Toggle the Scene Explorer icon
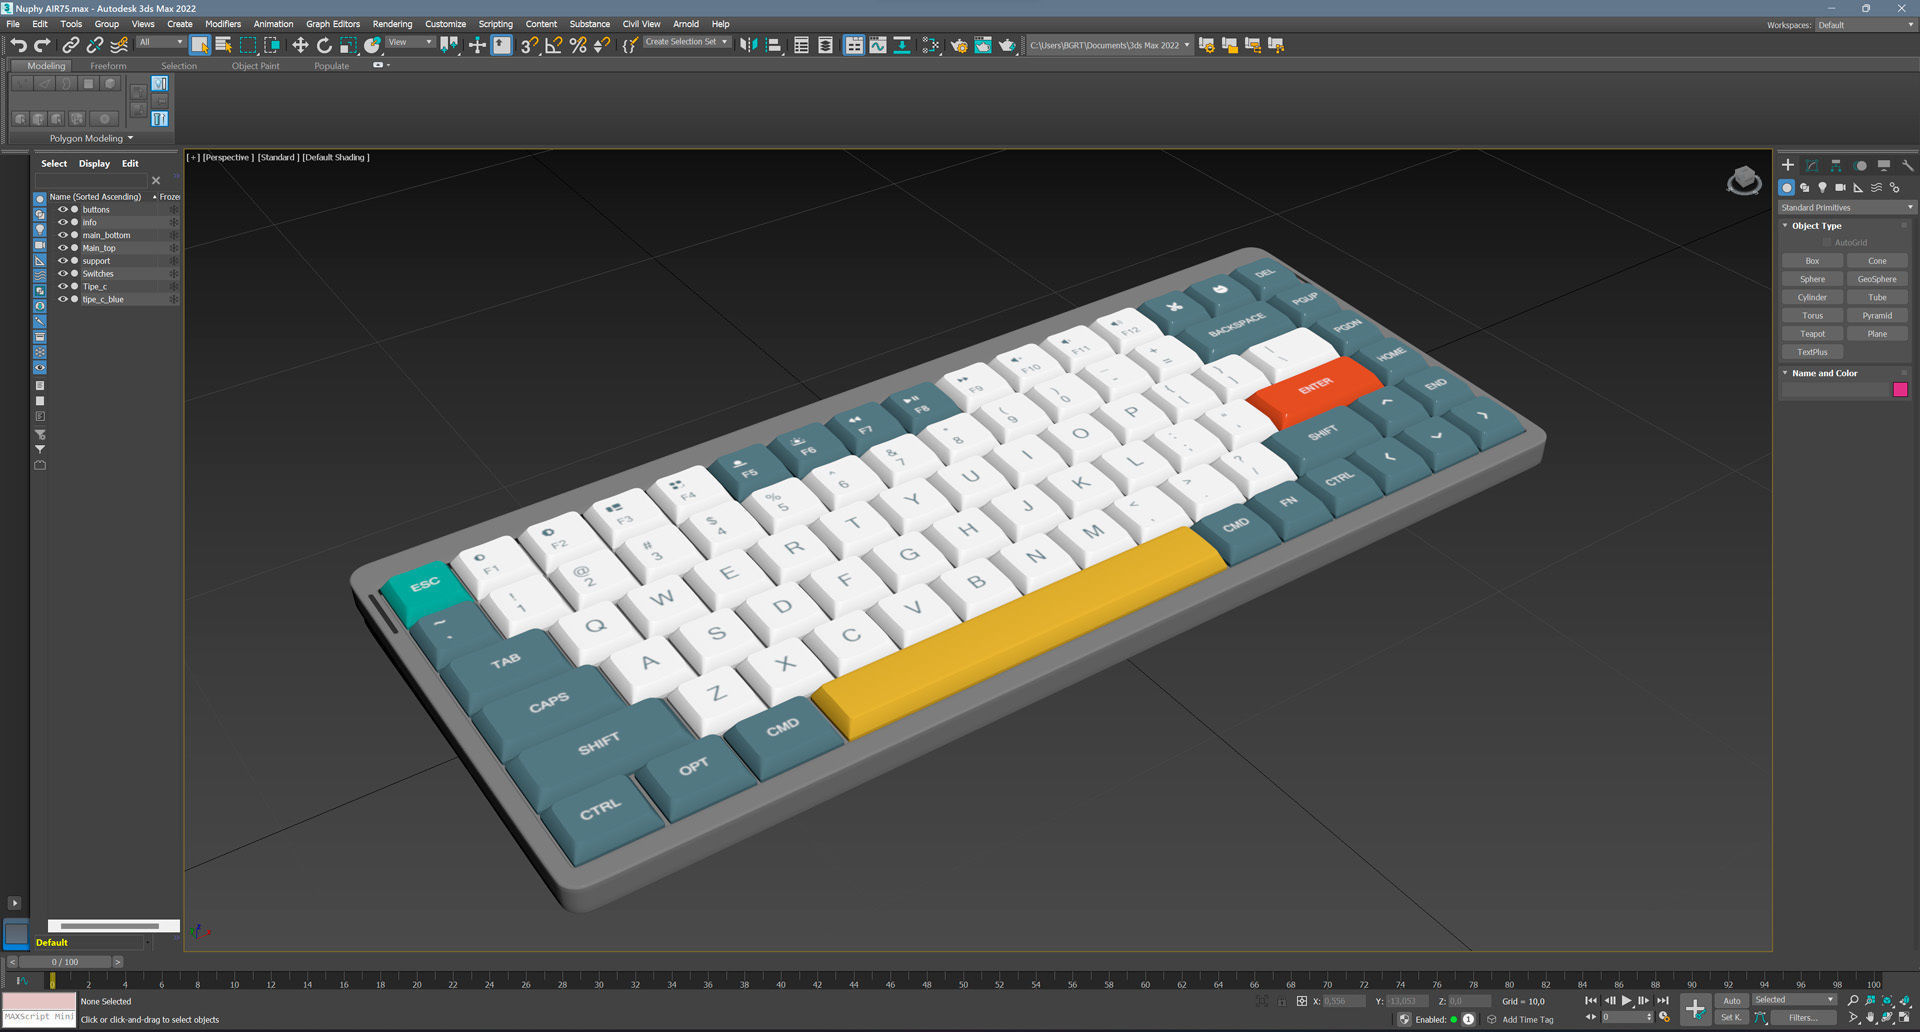Viewport: 1920px width, 1032px height. coord(801,45)
